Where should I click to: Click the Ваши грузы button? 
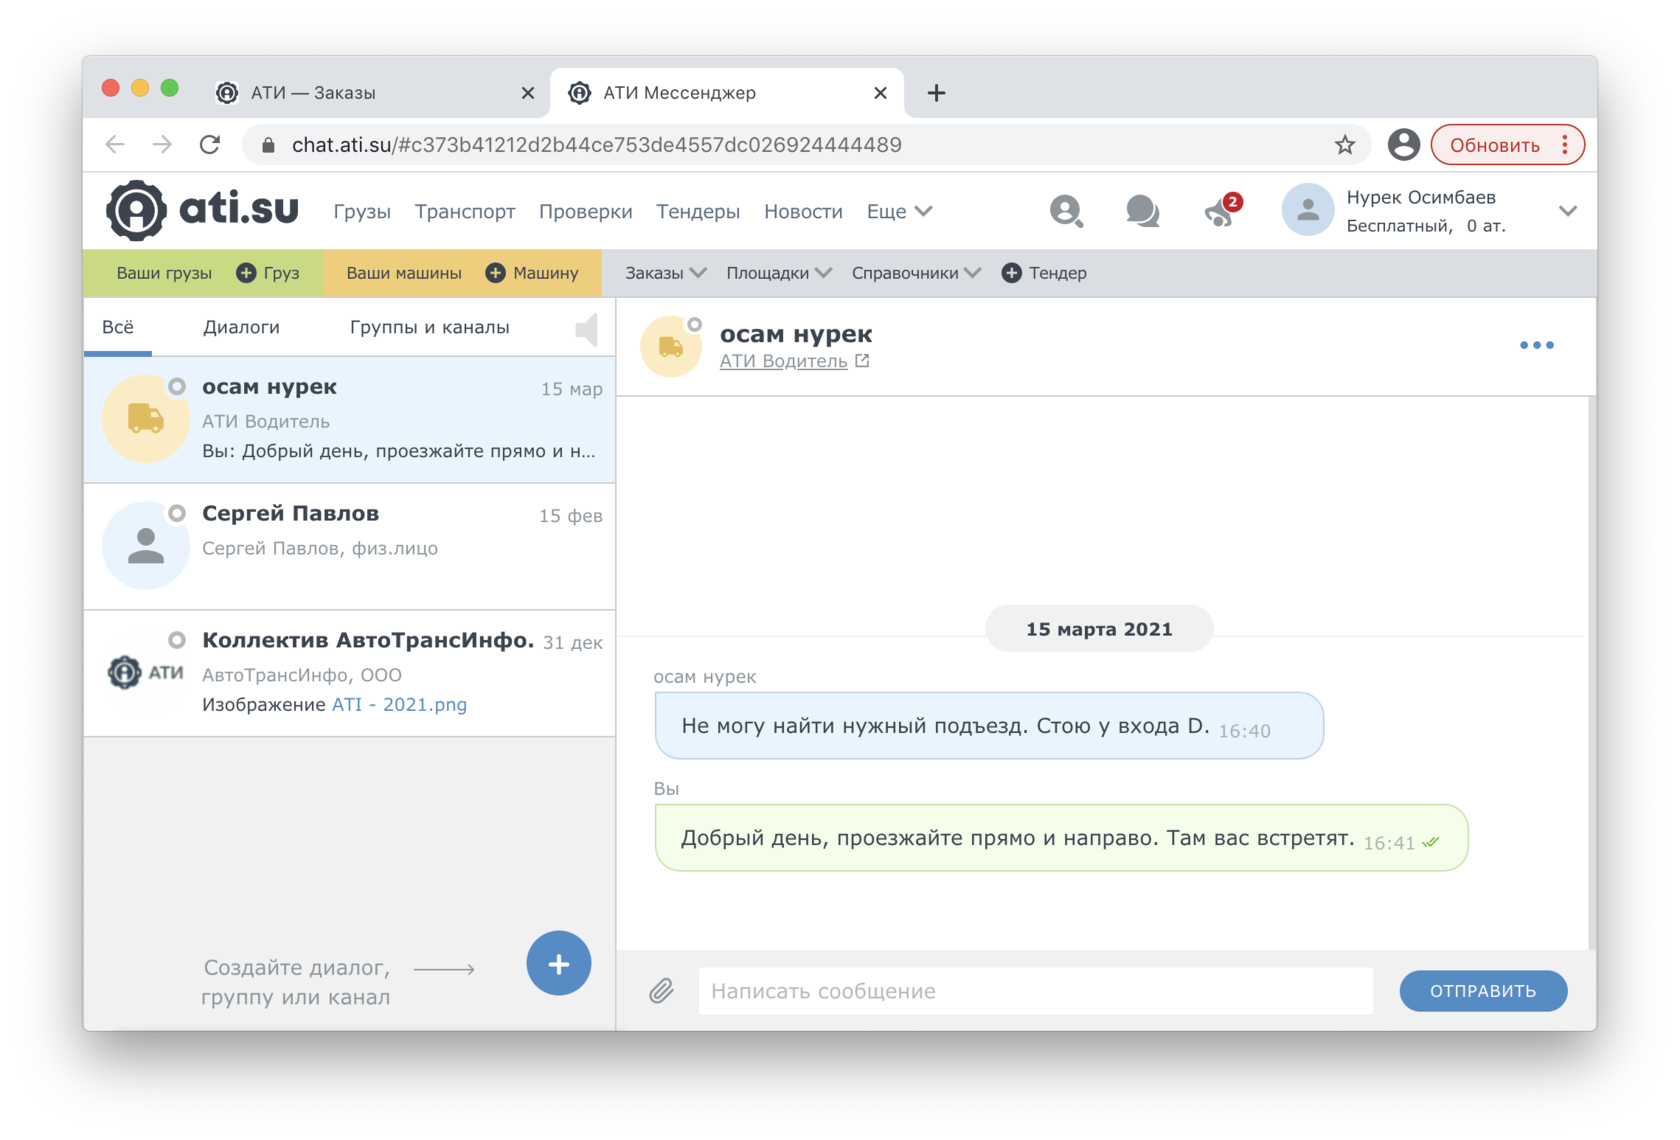tap(164, 273)
